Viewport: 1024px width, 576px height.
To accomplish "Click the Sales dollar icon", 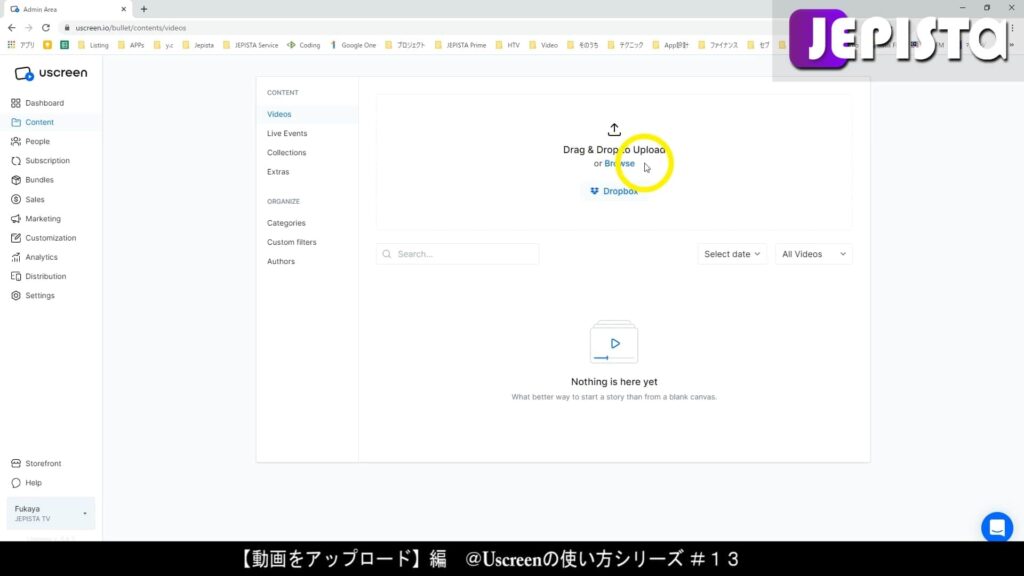I will 16,199.
